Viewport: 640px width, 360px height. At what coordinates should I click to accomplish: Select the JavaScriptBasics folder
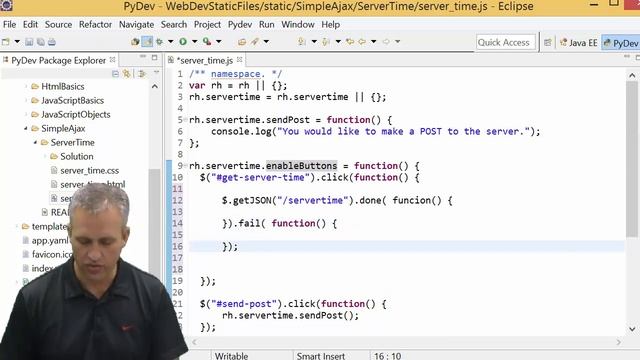click(x=72, y=100)
